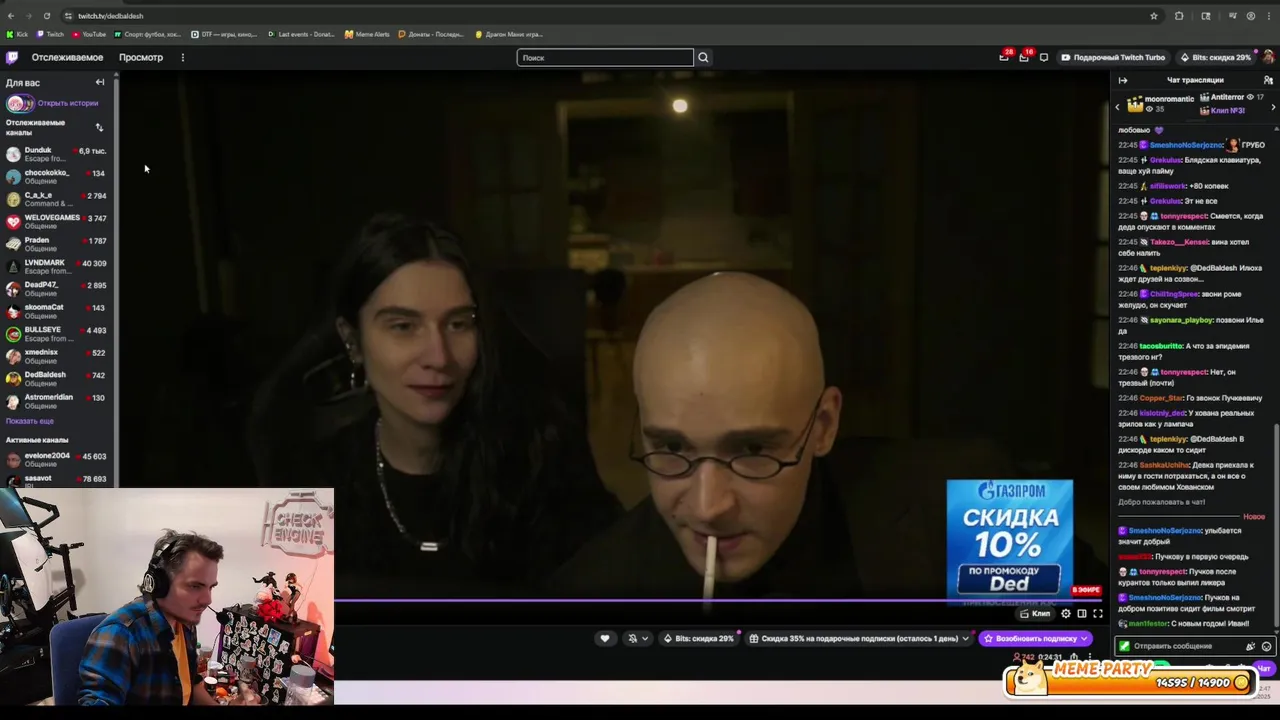Open Praden channel in sidebar

pyautogui.click(x=56, y=244)
